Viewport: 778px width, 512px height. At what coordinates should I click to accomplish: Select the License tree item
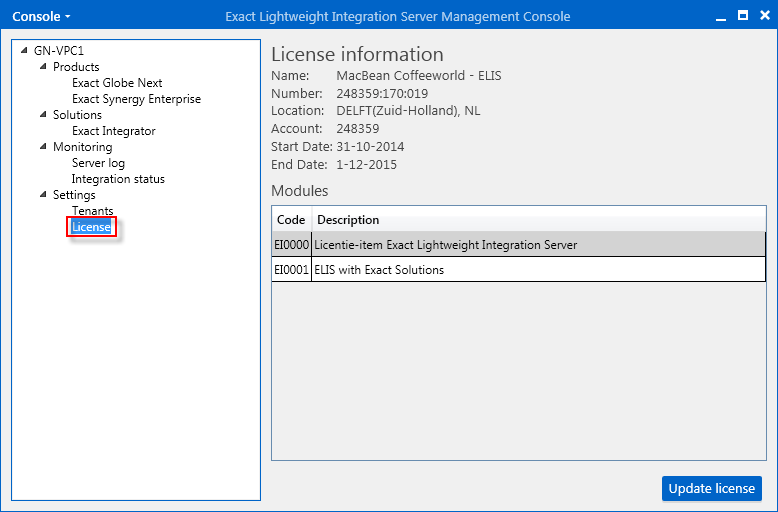click(91, 227)
